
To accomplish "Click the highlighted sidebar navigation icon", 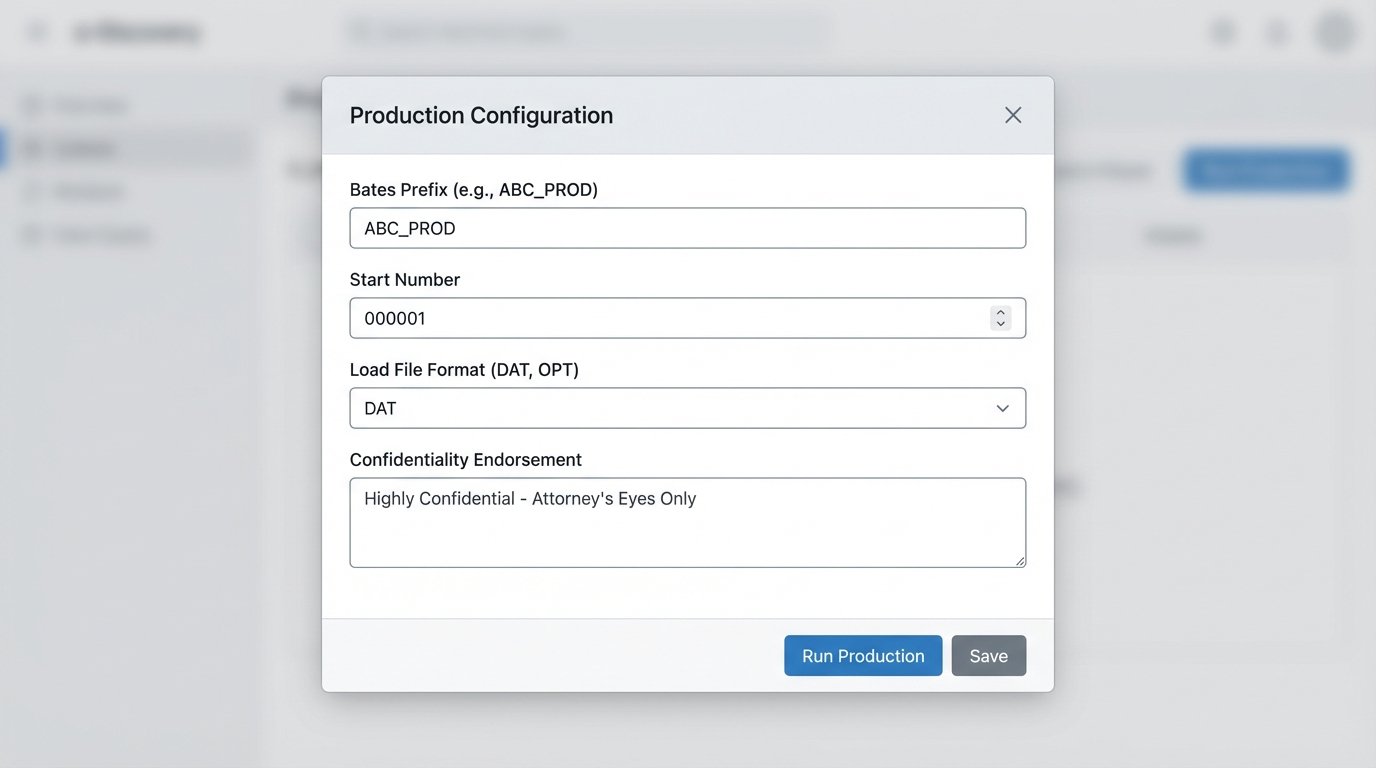I will [x=31, y=147].
